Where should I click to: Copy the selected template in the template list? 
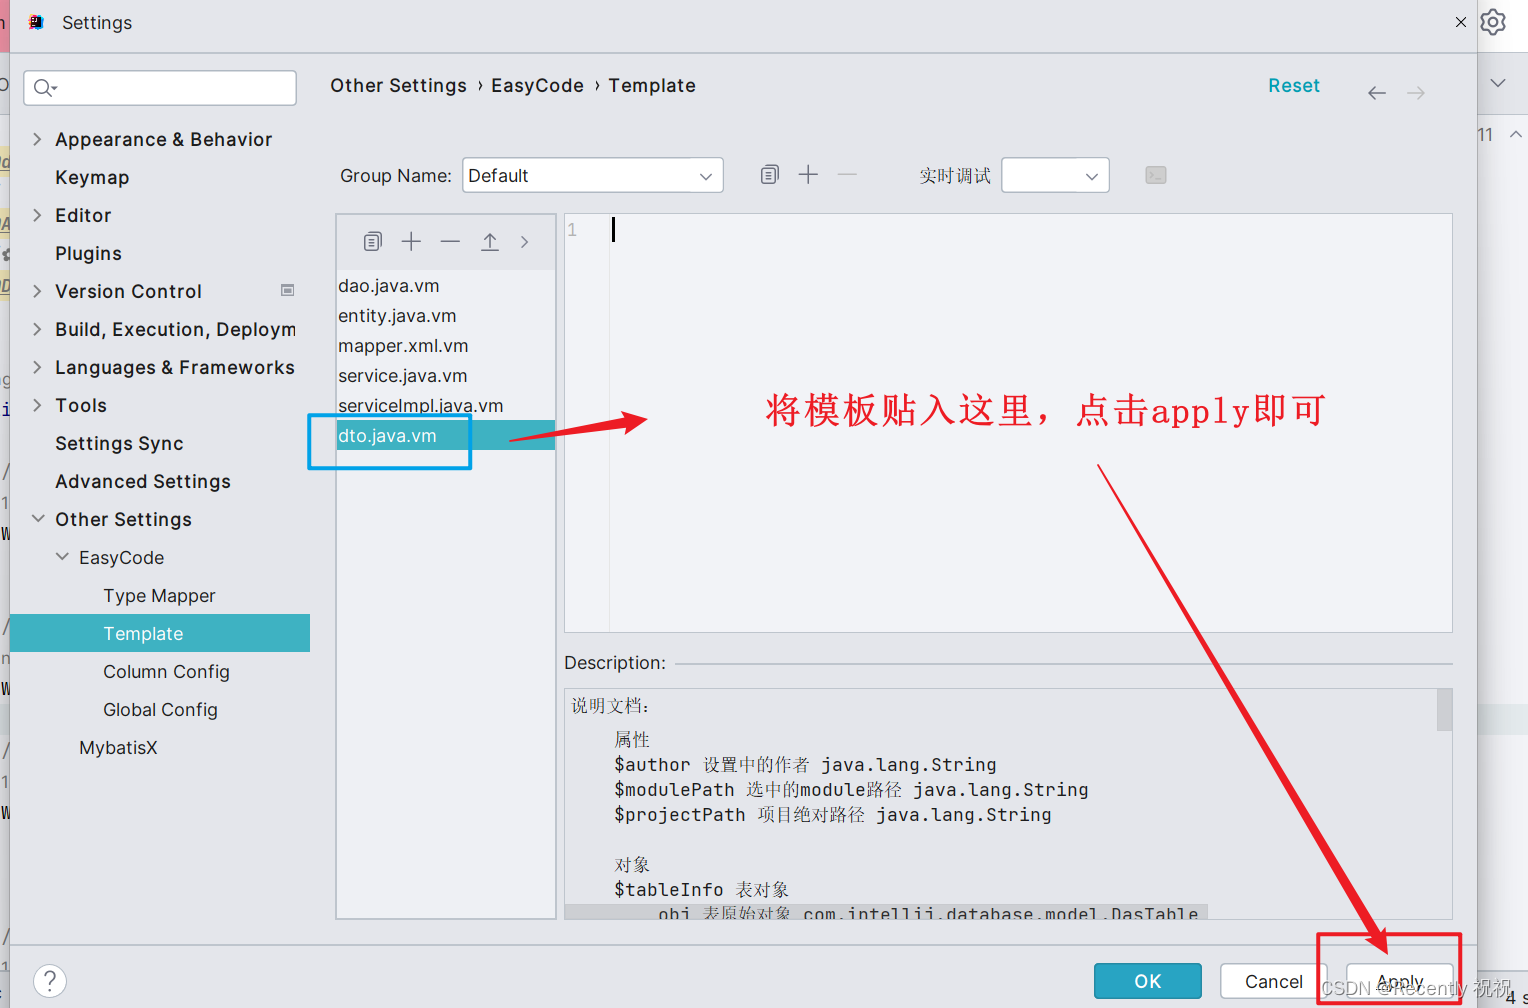click(372, 241)
